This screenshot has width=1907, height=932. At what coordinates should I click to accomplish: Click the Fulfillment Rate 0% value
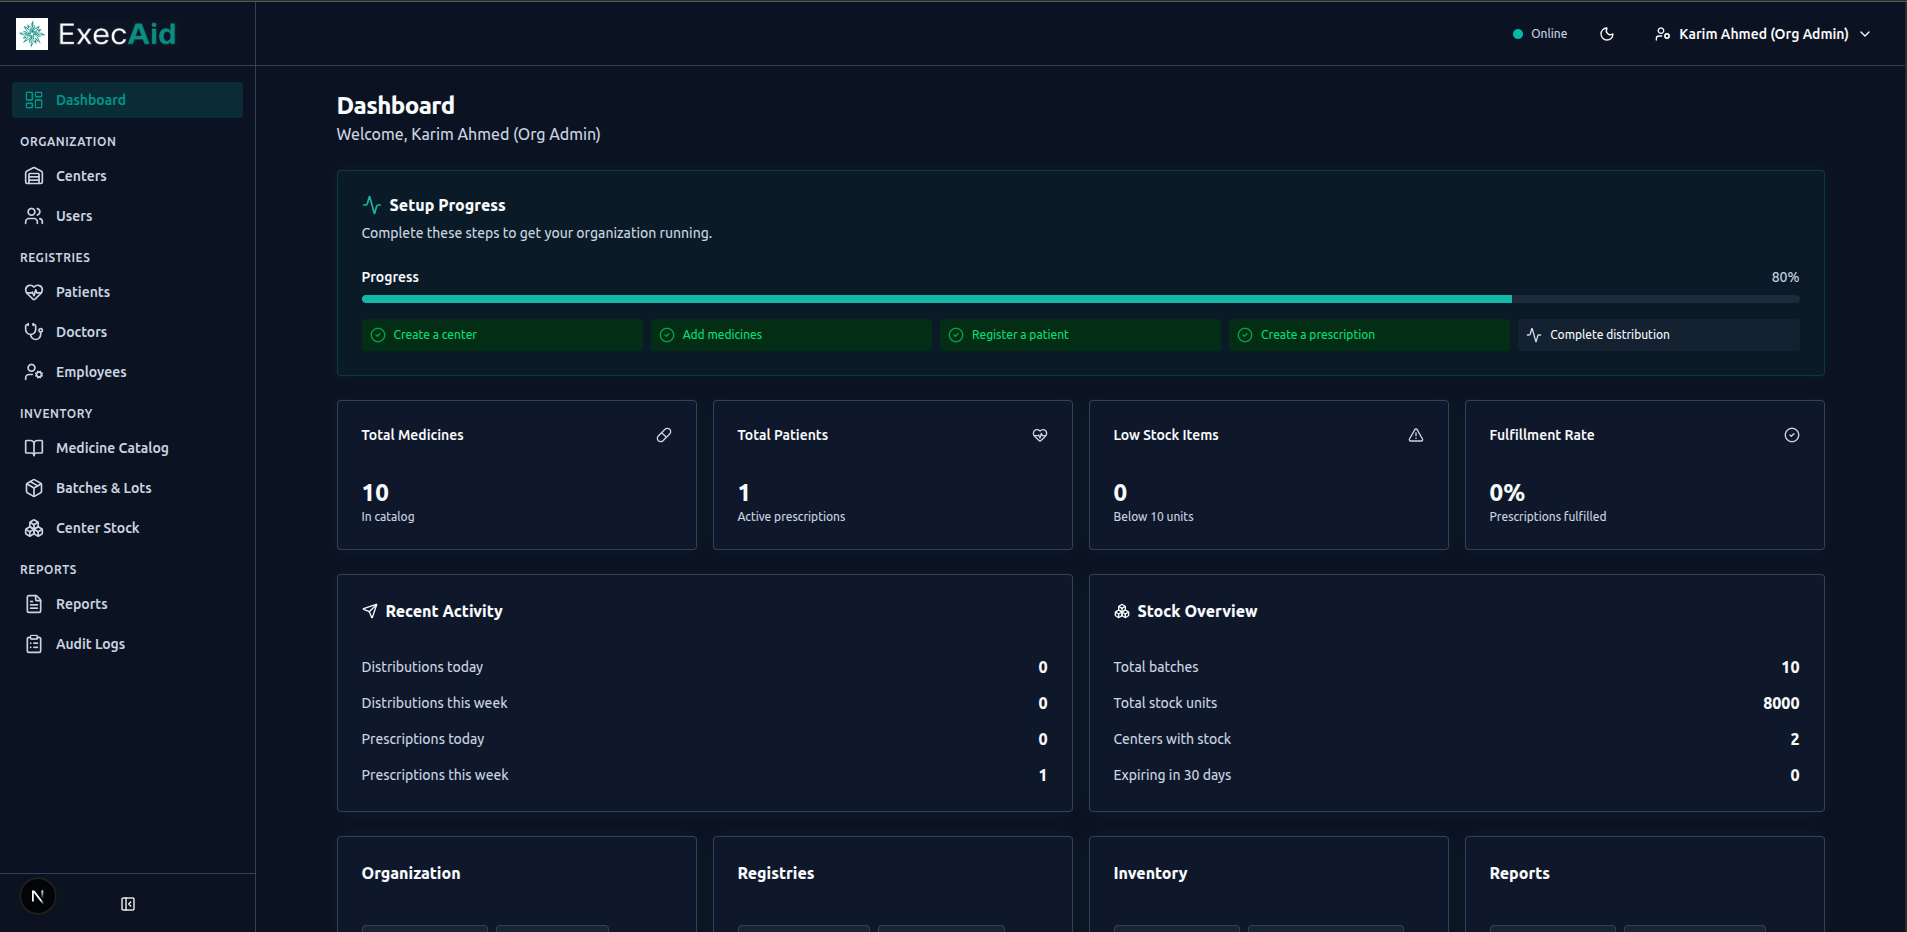[1507, 493]
